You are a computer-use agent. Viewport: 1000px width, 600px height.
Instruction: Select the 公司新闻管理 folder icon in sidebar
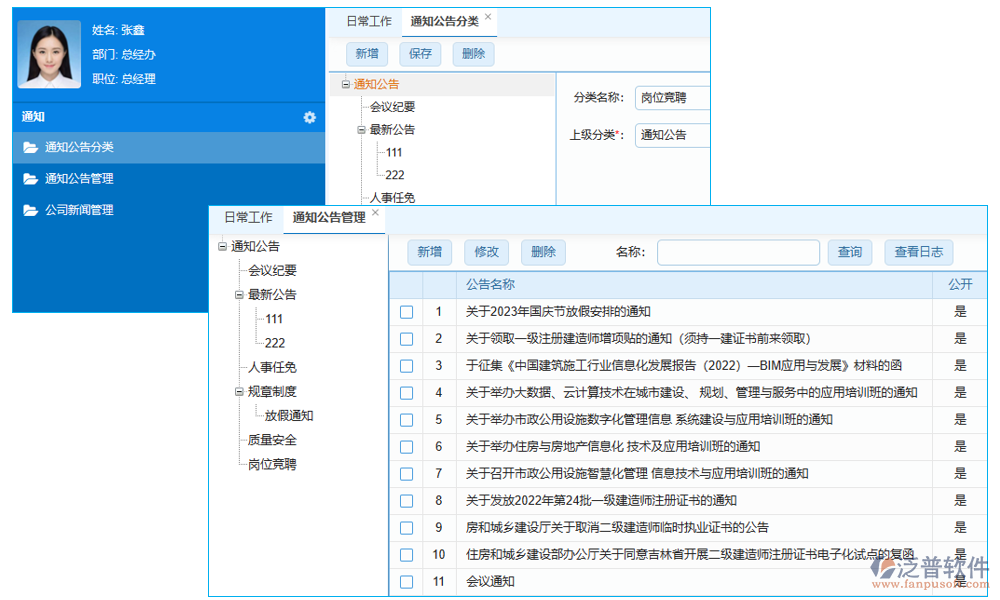click(29, 210)
